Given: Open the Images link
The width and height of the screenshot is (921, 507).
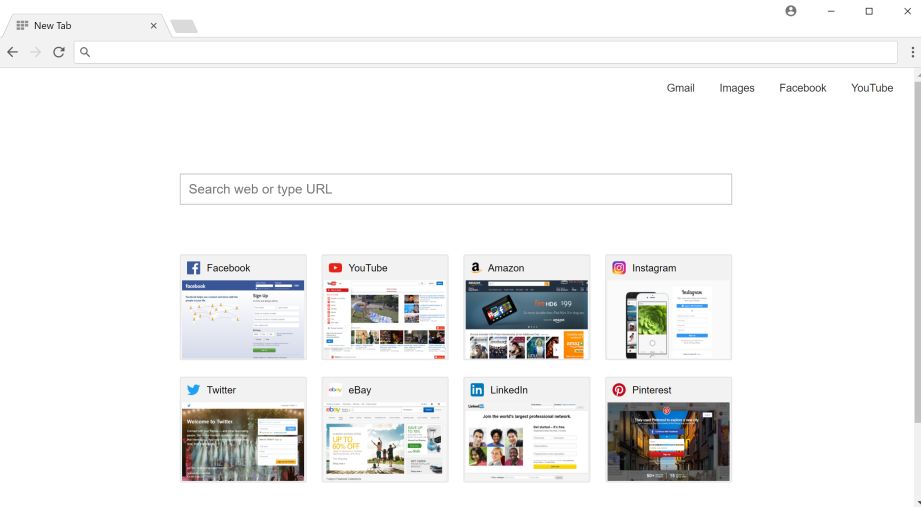Looking at the screenshot, I should click(737, 88).
